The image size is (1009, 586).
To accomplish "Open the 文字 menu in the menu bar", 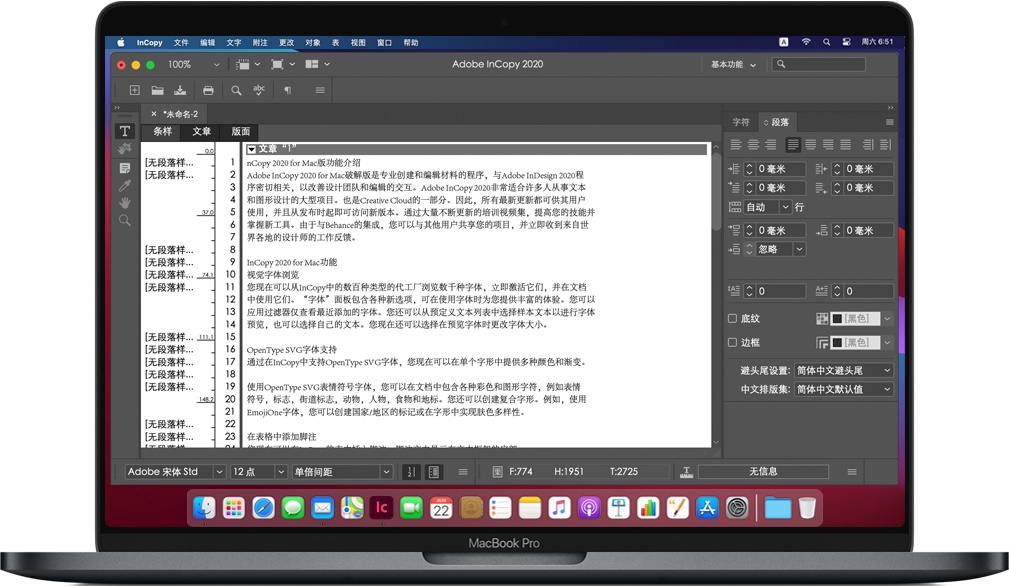I will click(x=232, y=42).
